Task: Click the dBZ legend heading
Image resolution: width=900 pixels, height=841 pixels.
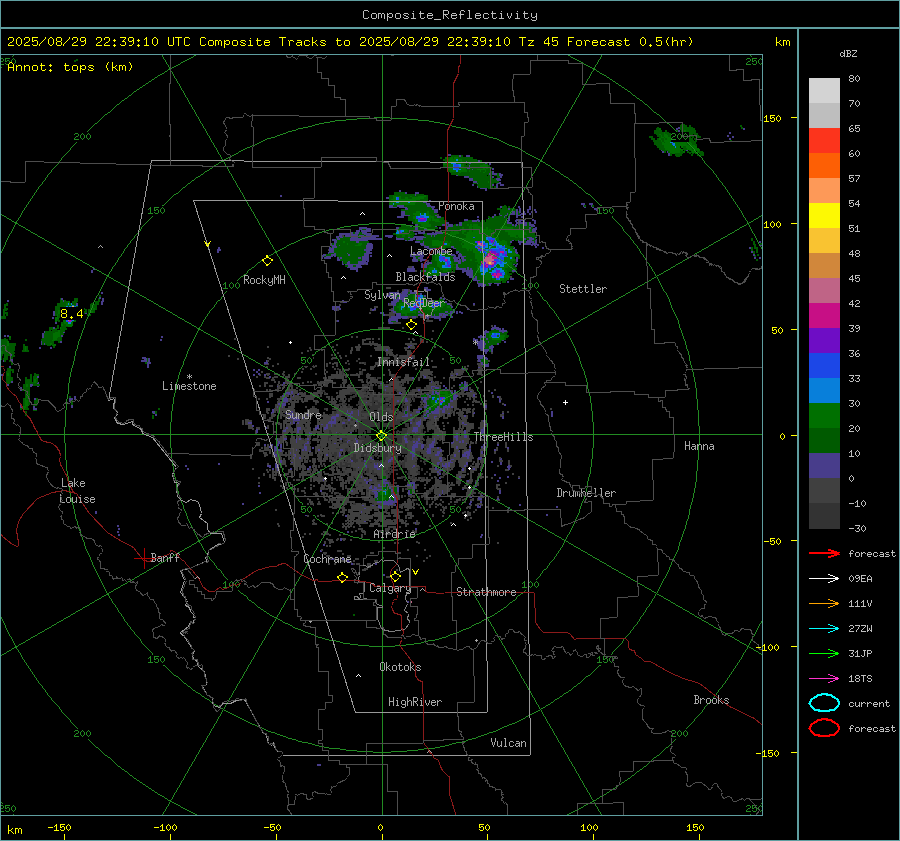Action: pos(848,54)
